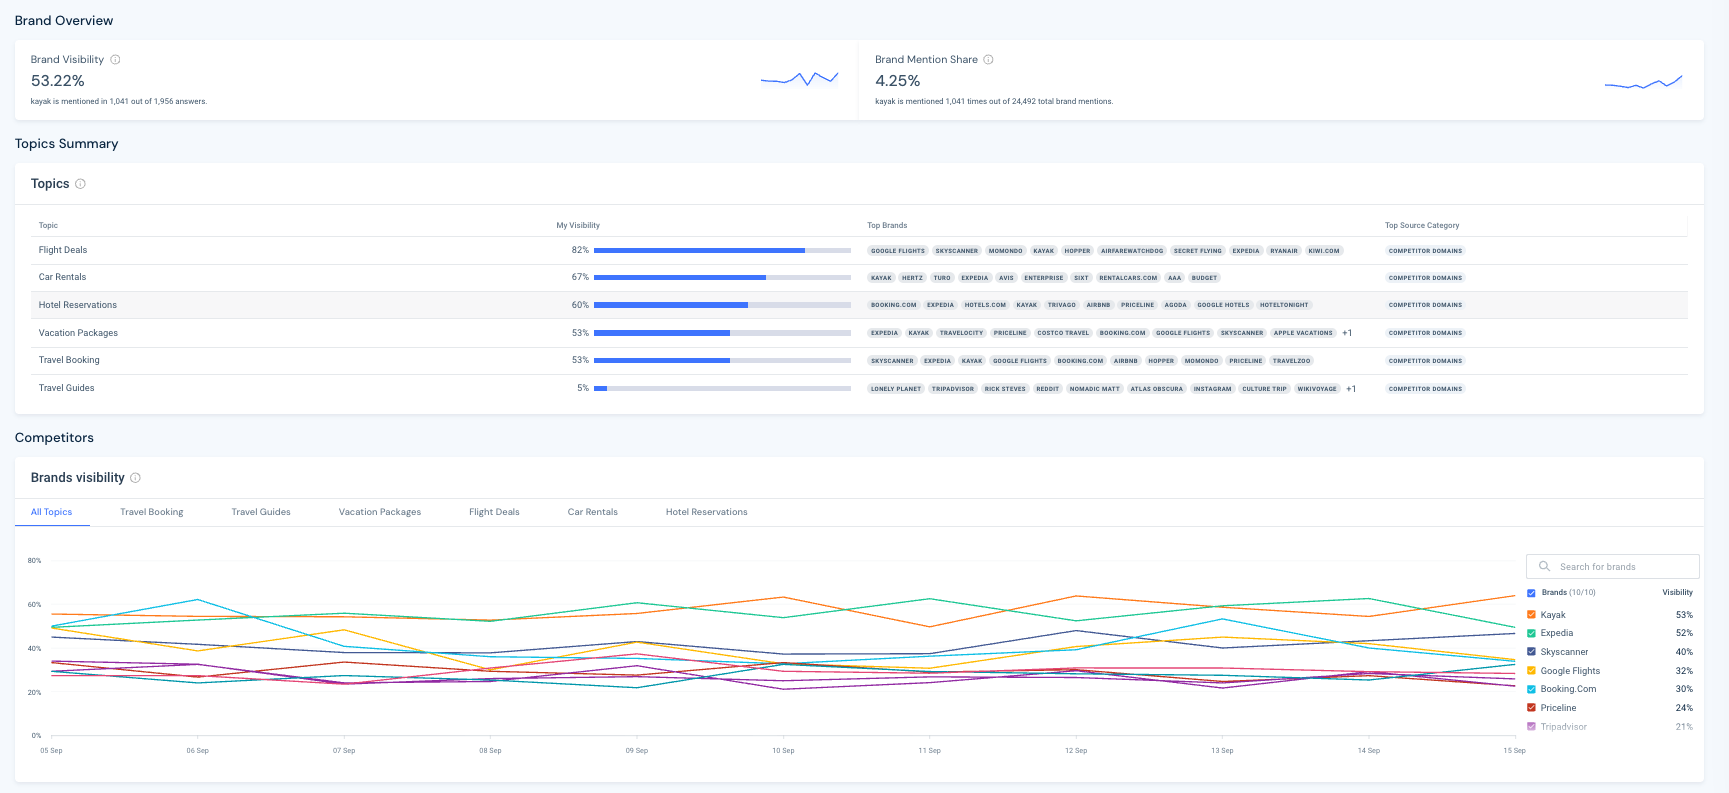Switch to the Flight Deals tab
1729x793 pixels.
coord(494,512)
